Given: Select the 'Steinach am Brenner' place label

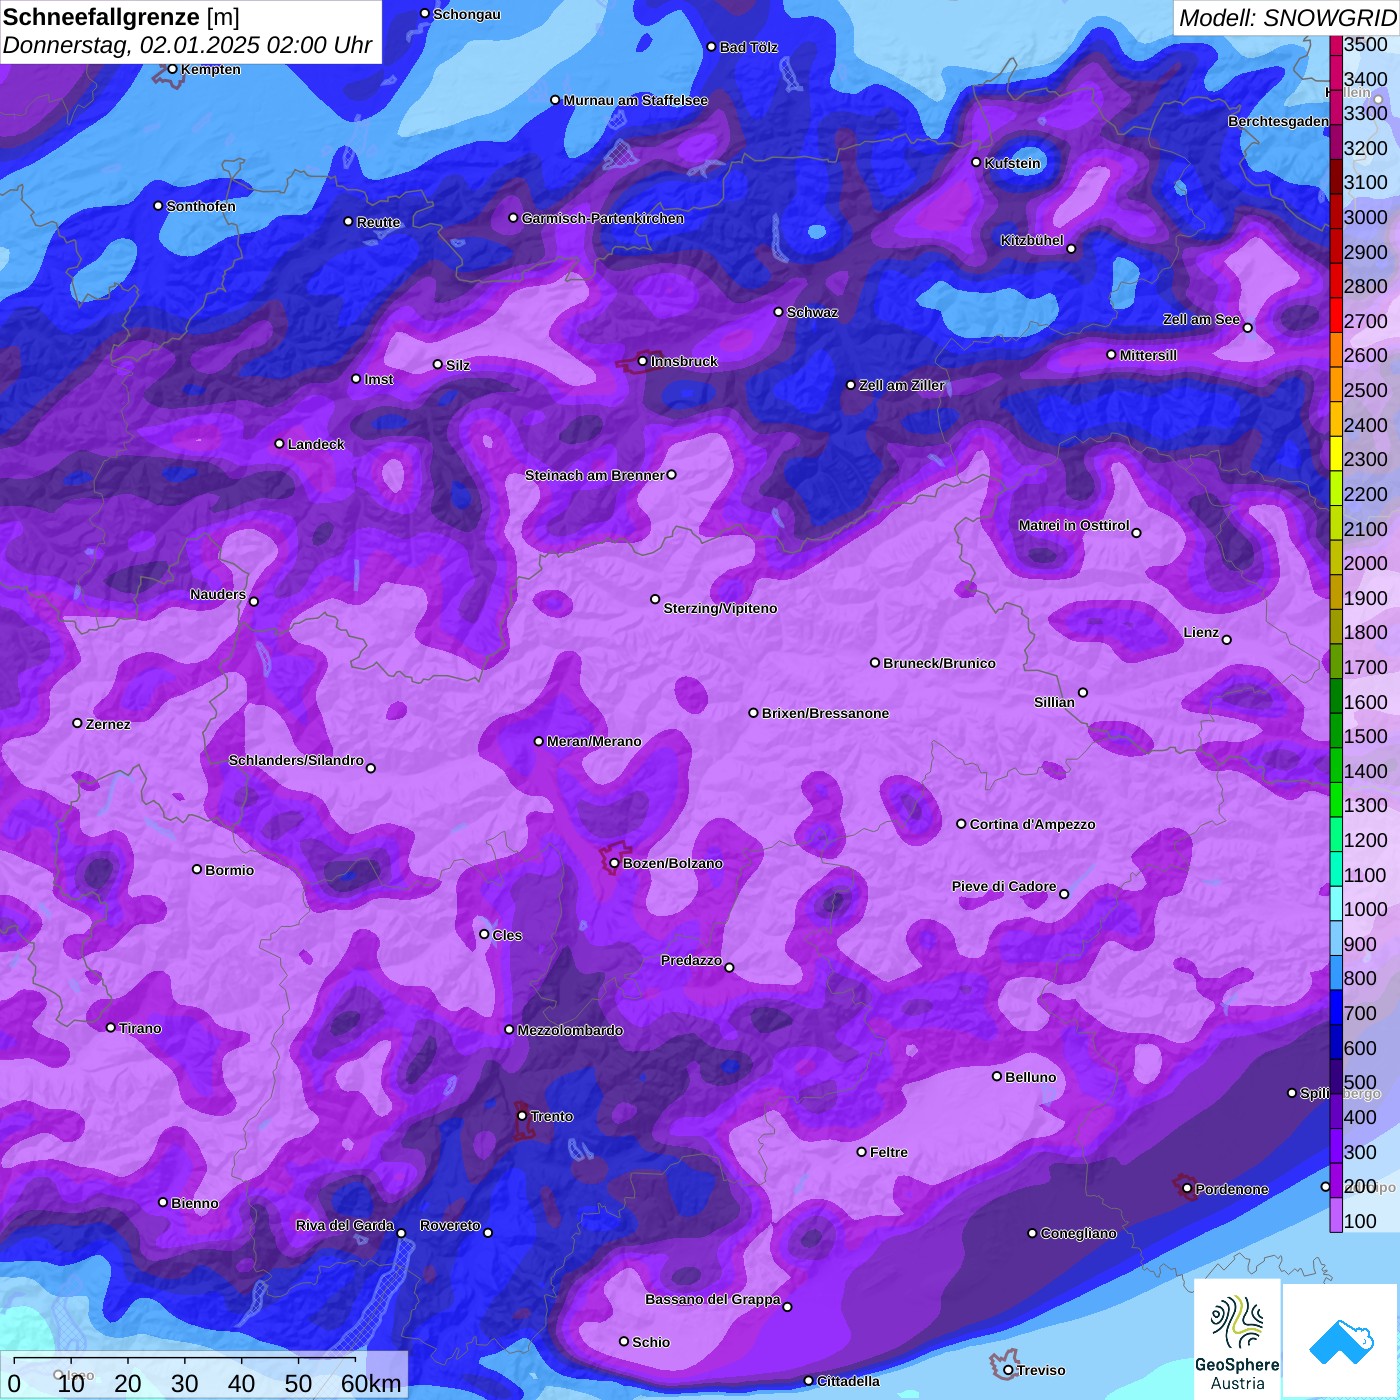Looking at the screenshot, I should click(595, 475).
